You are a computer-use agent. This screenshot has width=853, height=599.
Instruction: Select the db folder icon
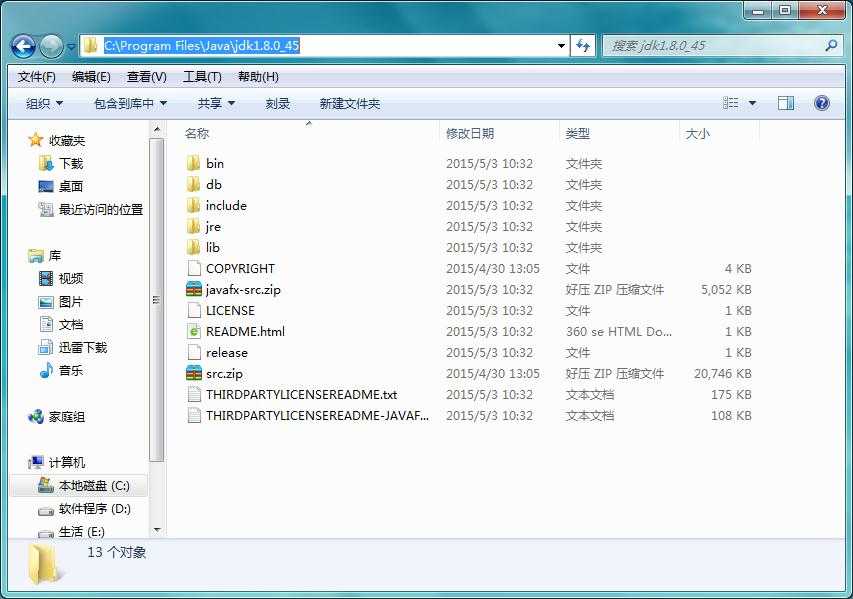coord(193,184)
